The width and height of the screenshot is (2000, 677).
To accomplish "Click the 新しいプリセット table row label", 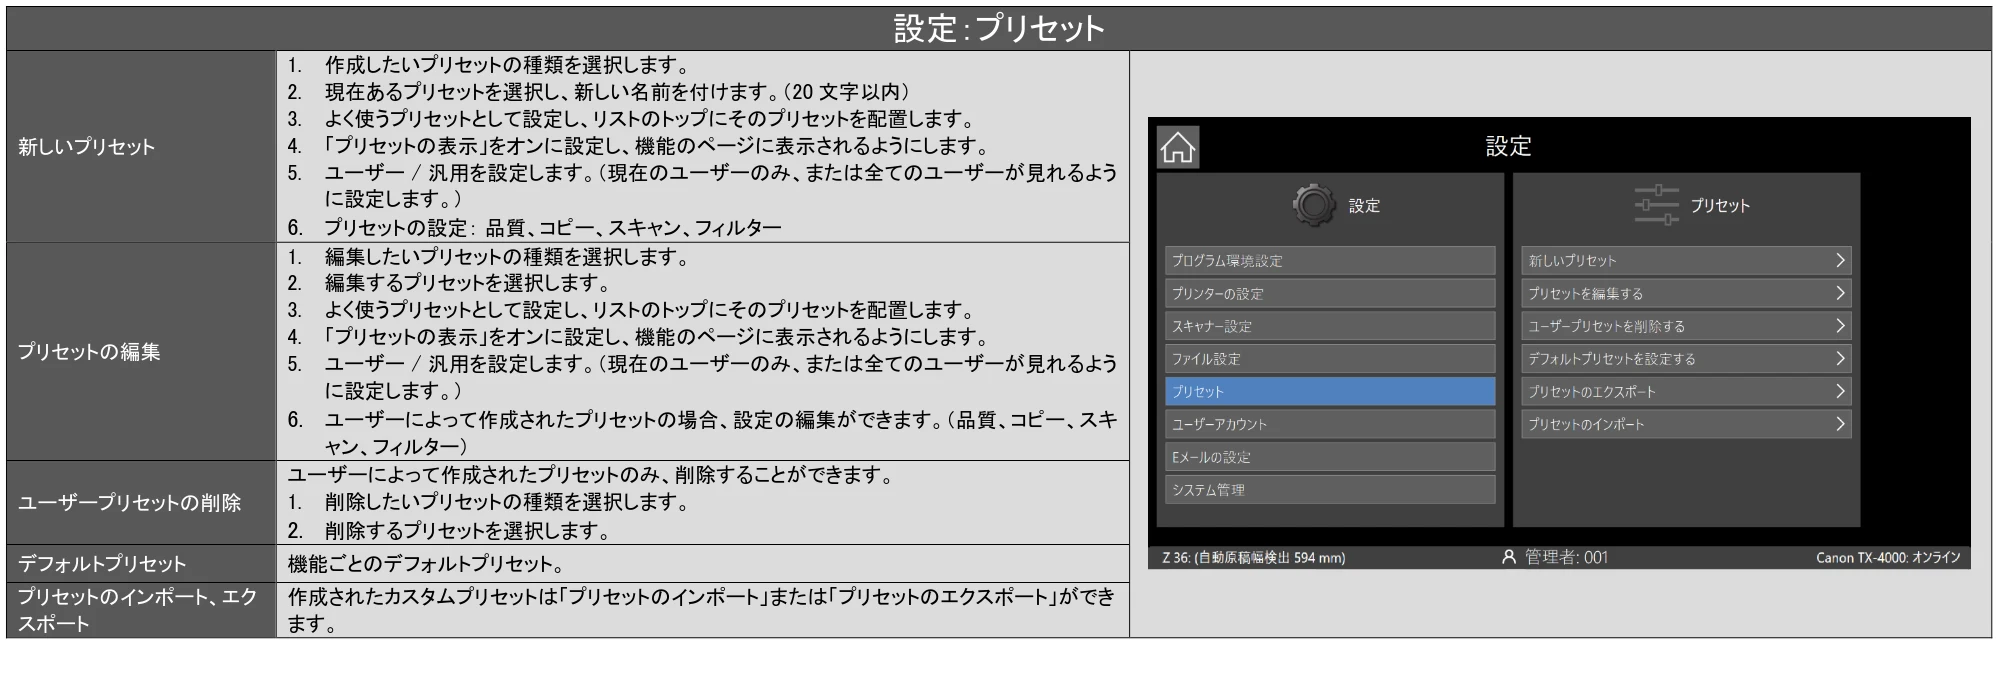I will pyautogui.click(x=87, y=147).
